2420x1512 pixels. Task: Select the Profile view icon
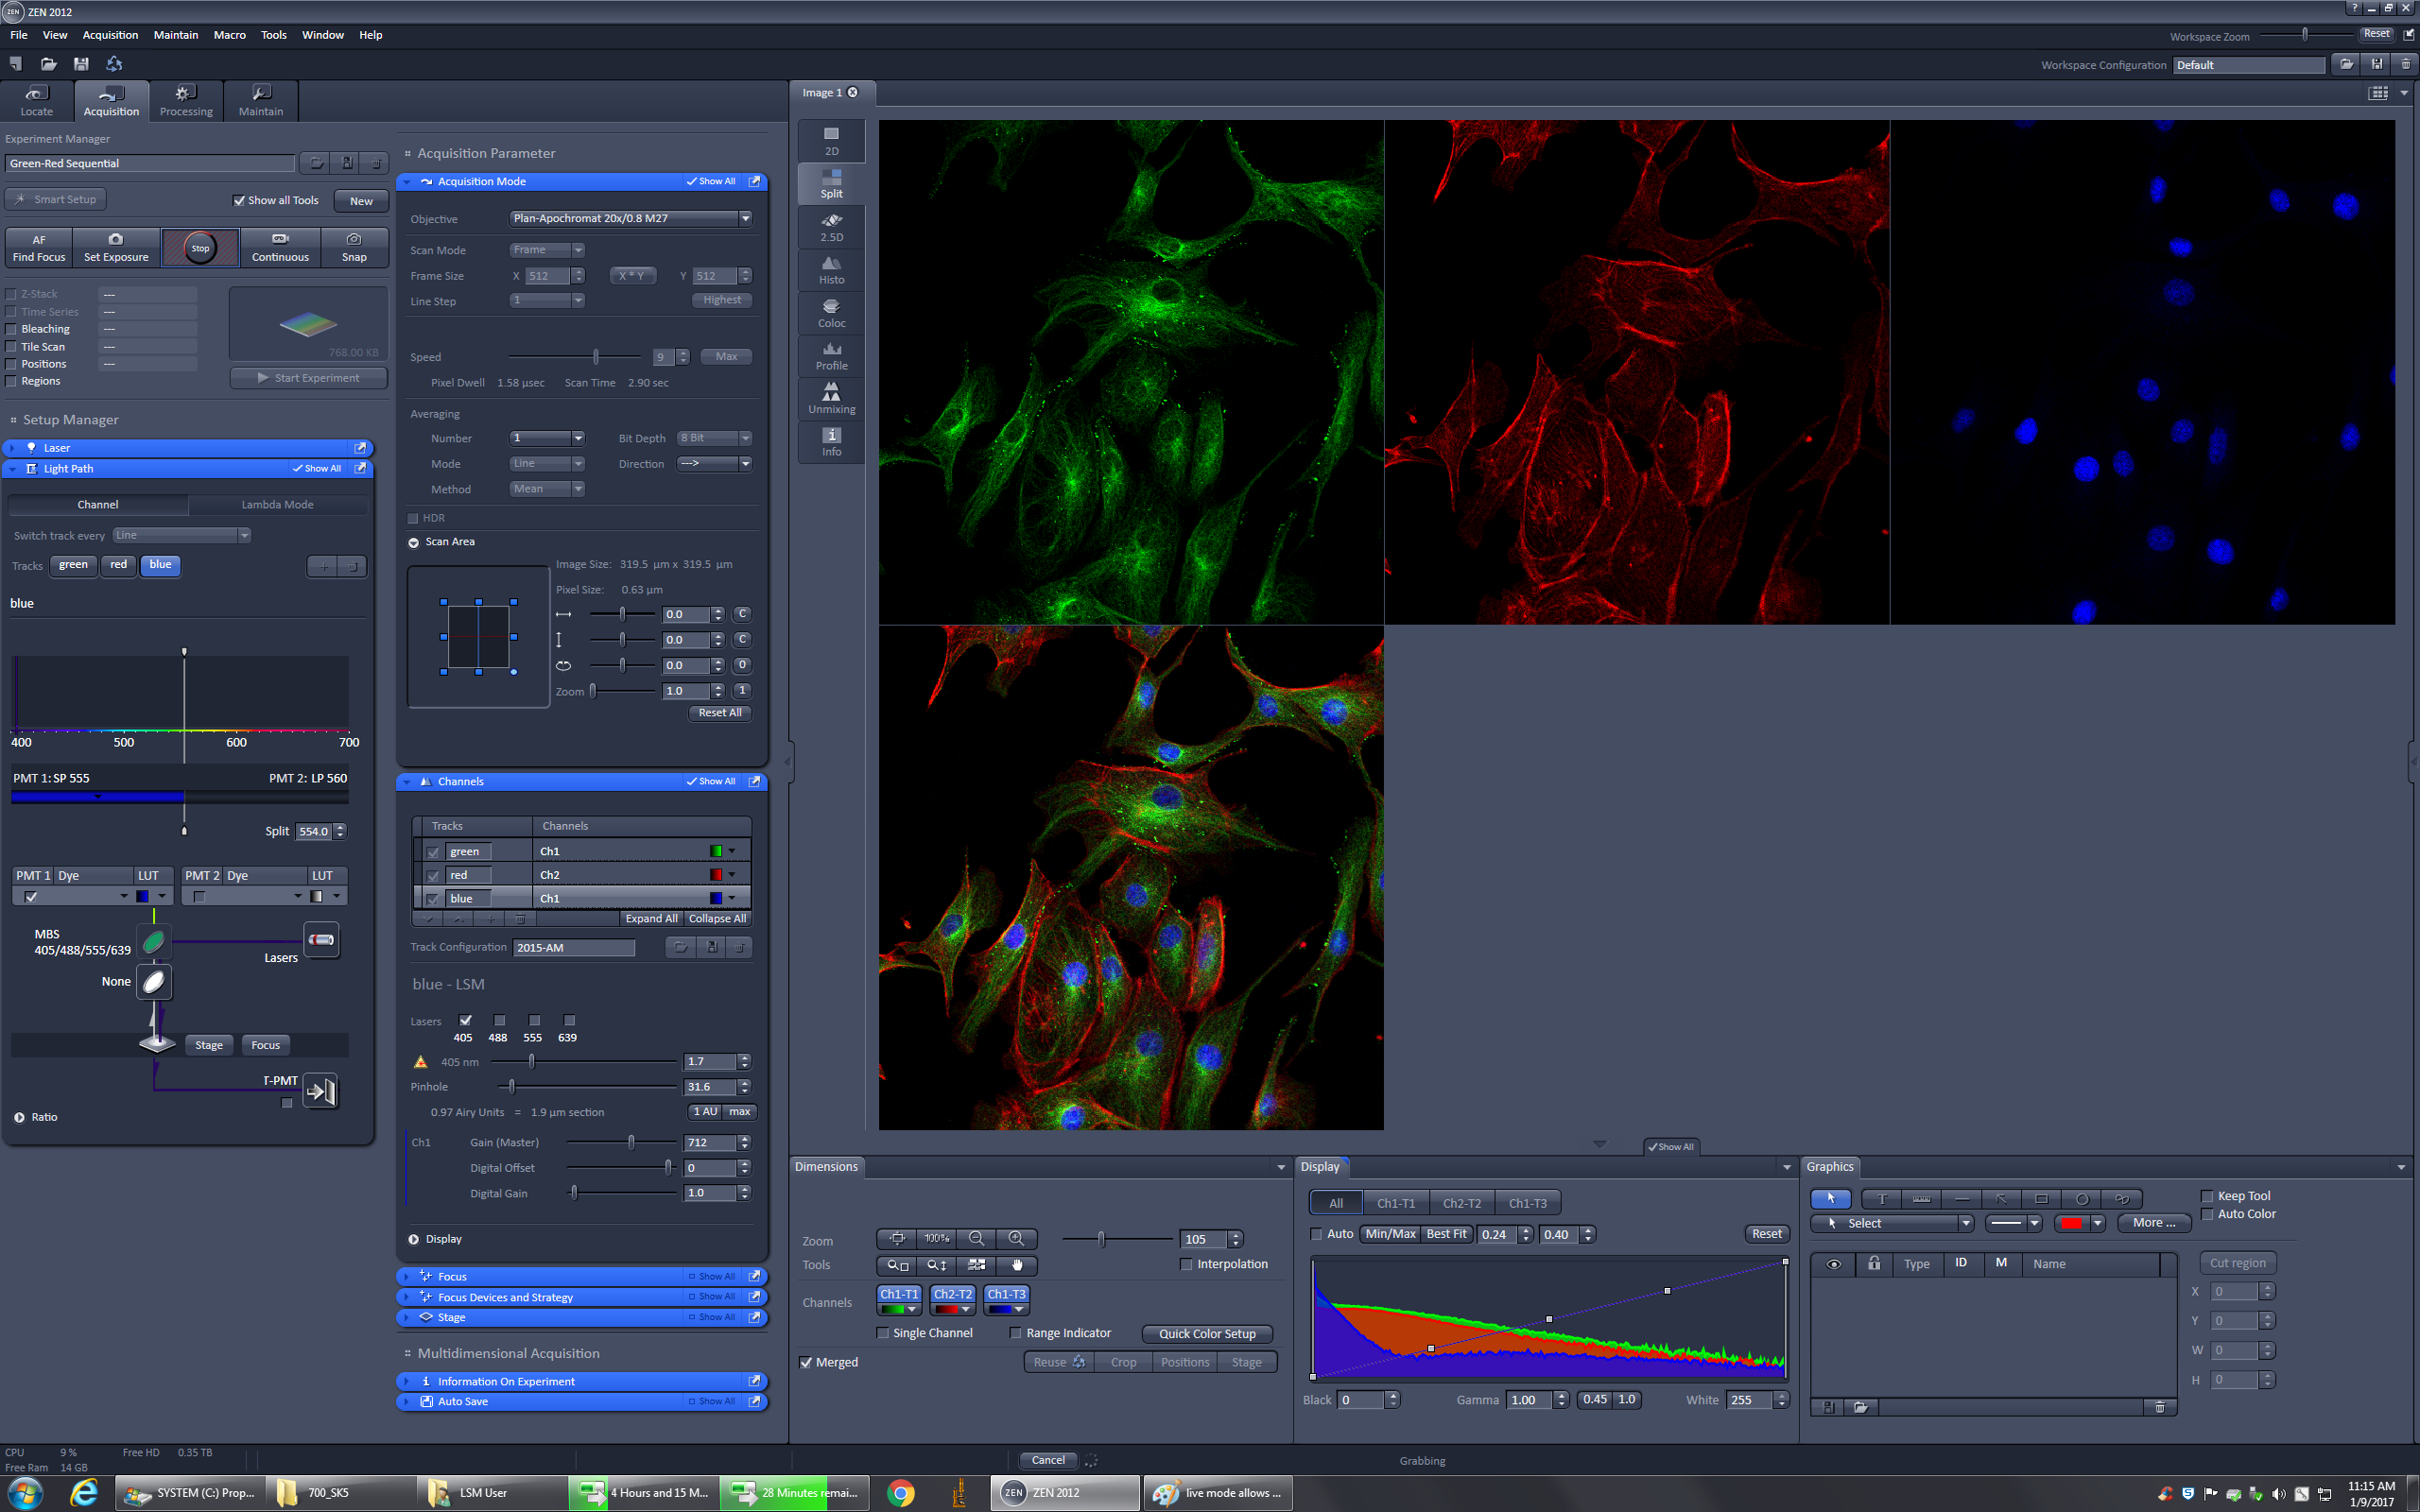pos(831,356)
